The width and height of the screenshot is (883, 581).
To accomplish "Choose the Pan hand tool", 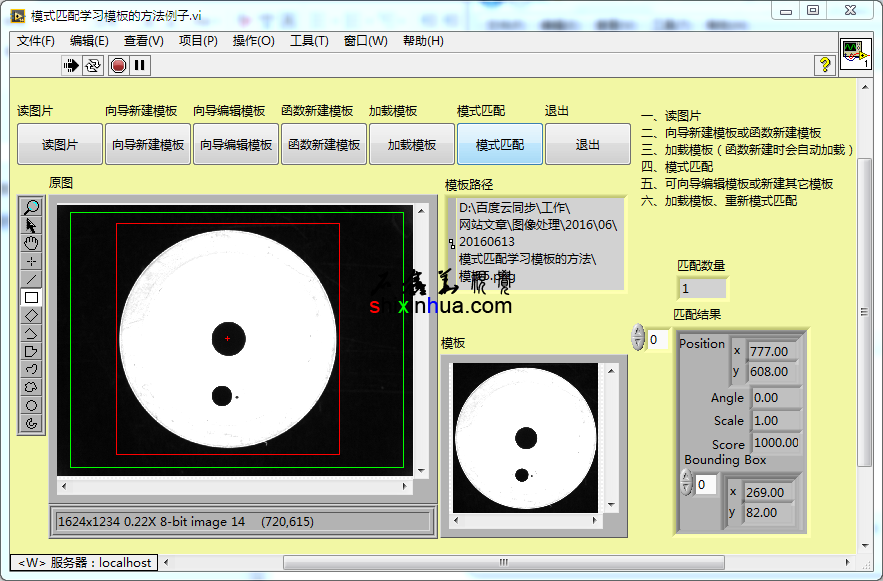I will (x=31, y=243).
